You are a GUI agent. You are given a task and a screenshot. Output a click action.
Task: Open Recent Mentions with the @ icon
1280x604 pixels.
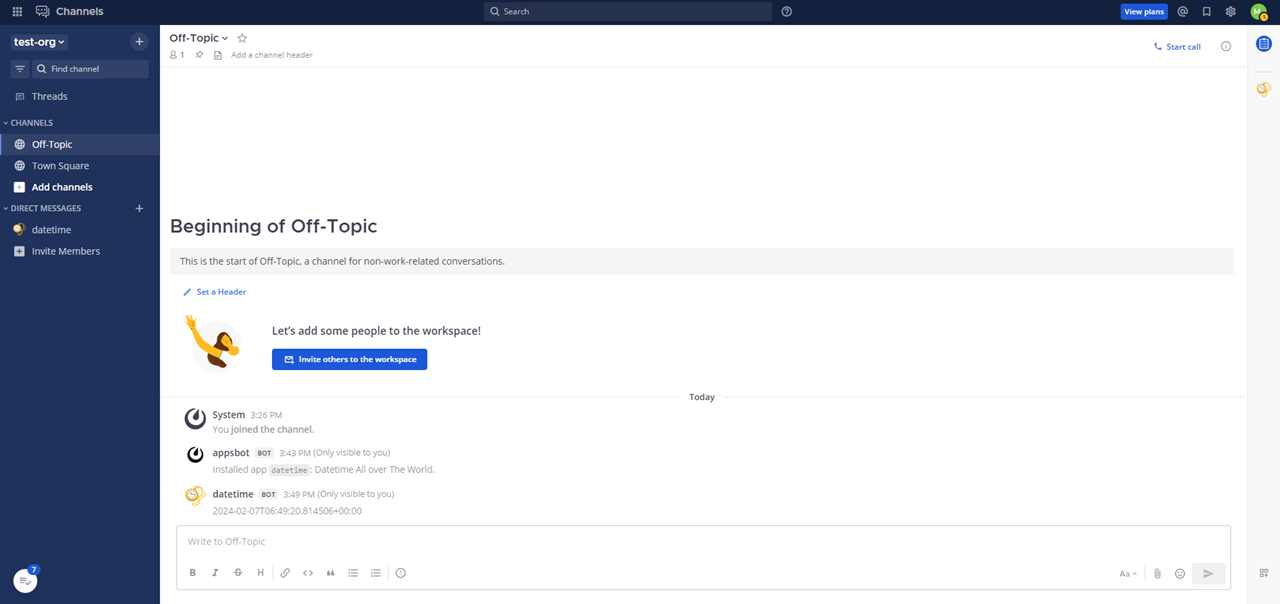(1182, 11)
